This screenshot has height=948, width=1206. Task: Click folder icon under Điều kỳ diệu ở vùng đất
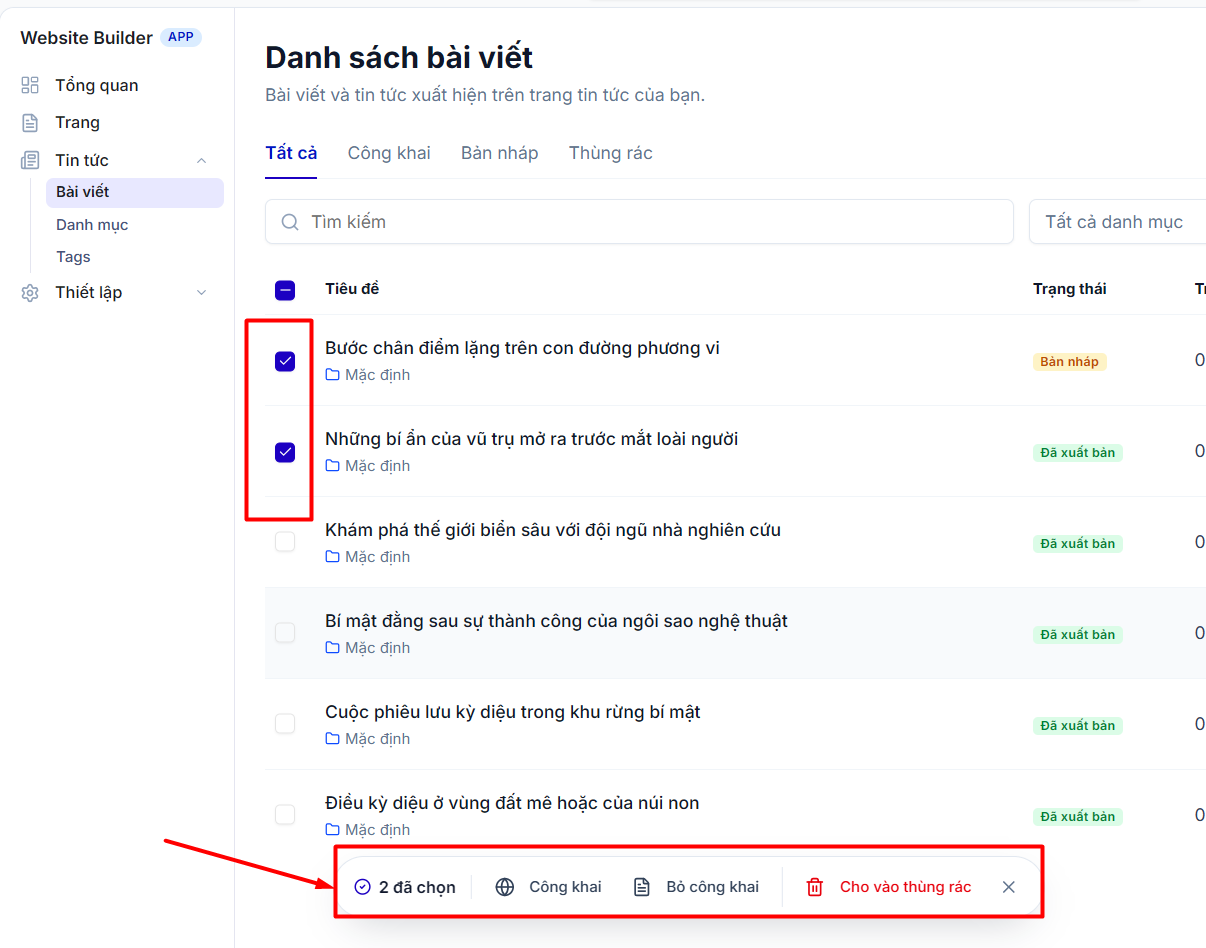coord(333,830)
